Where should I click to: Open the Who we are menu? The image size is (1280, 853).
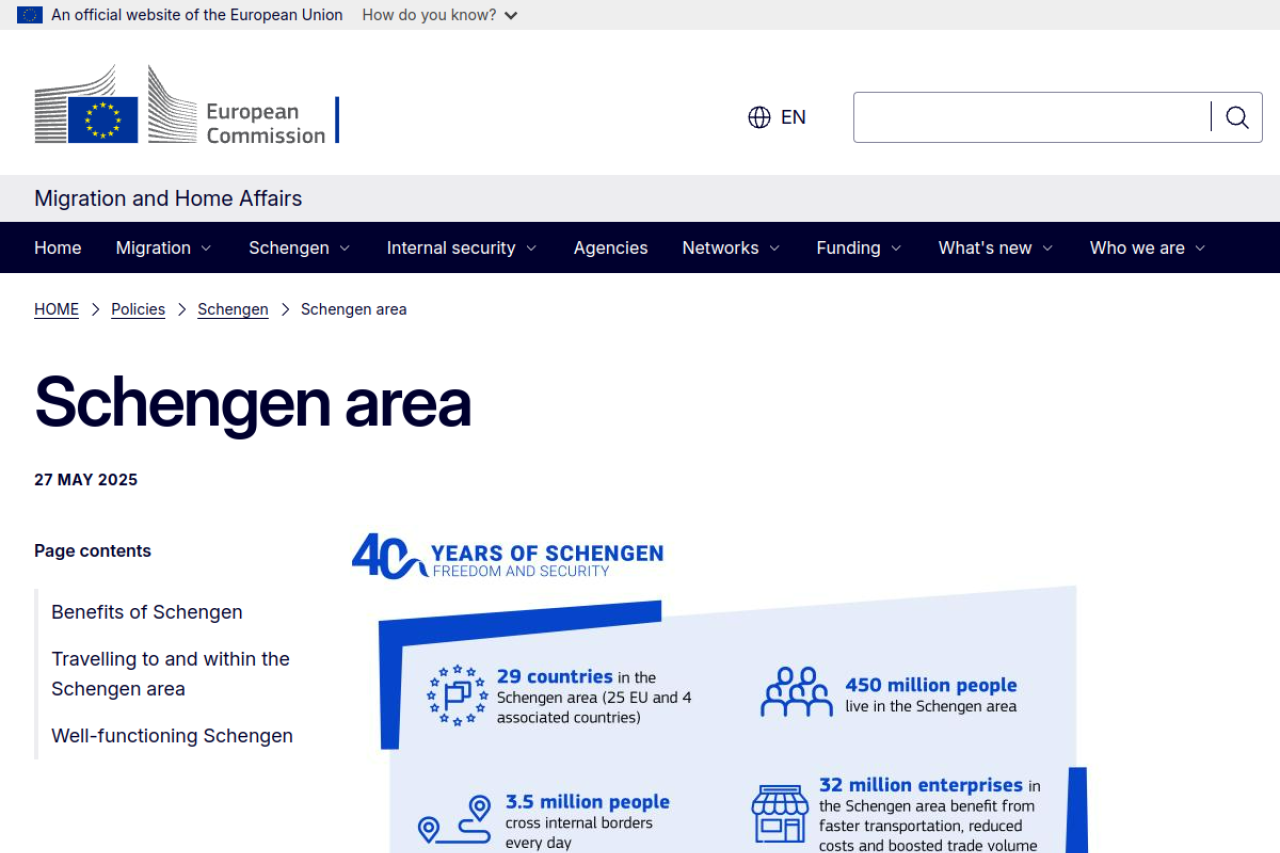pyautogui.click(x=1137, y=248)
